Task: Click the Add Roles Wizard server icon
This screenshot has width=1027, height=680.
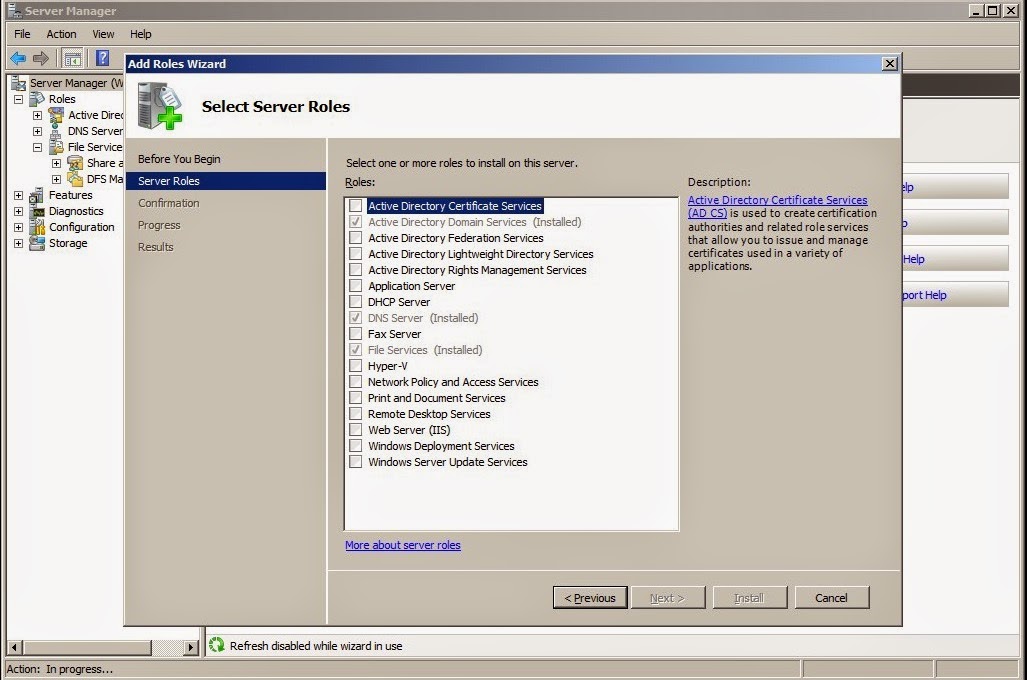Action: 160,105
